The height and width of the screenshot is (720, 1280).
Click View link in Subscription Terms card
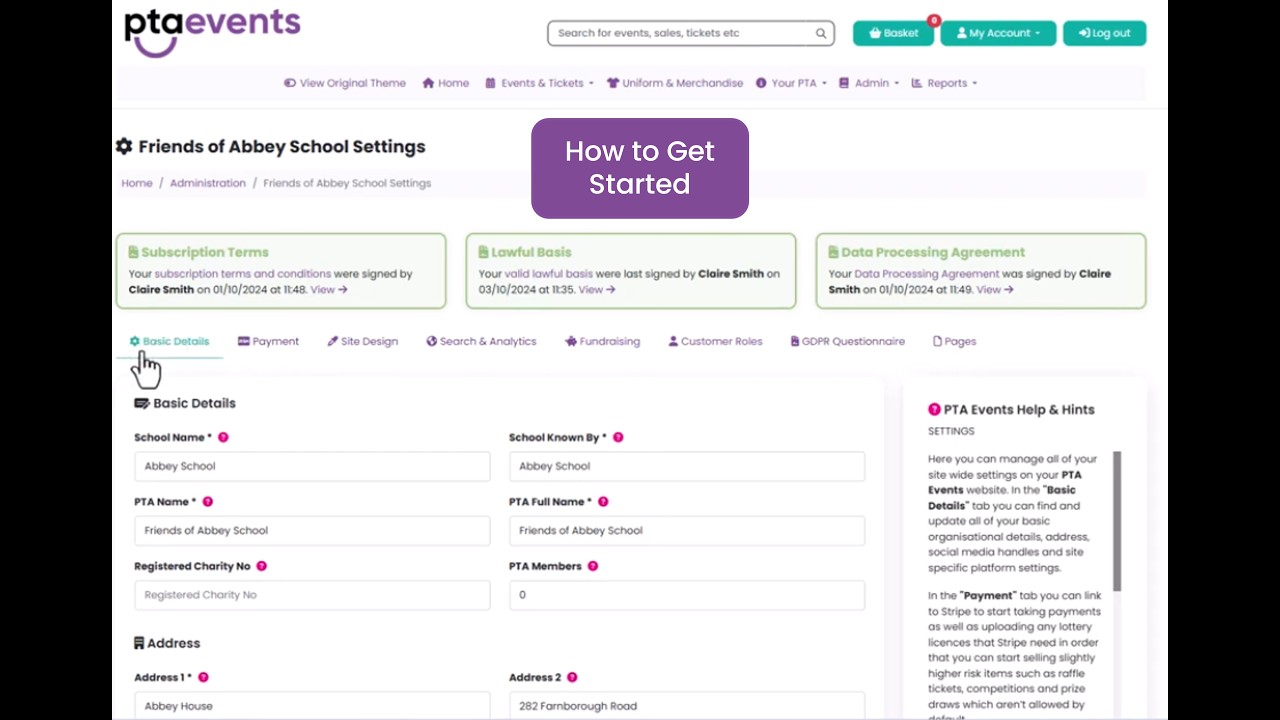click(329, 289)
